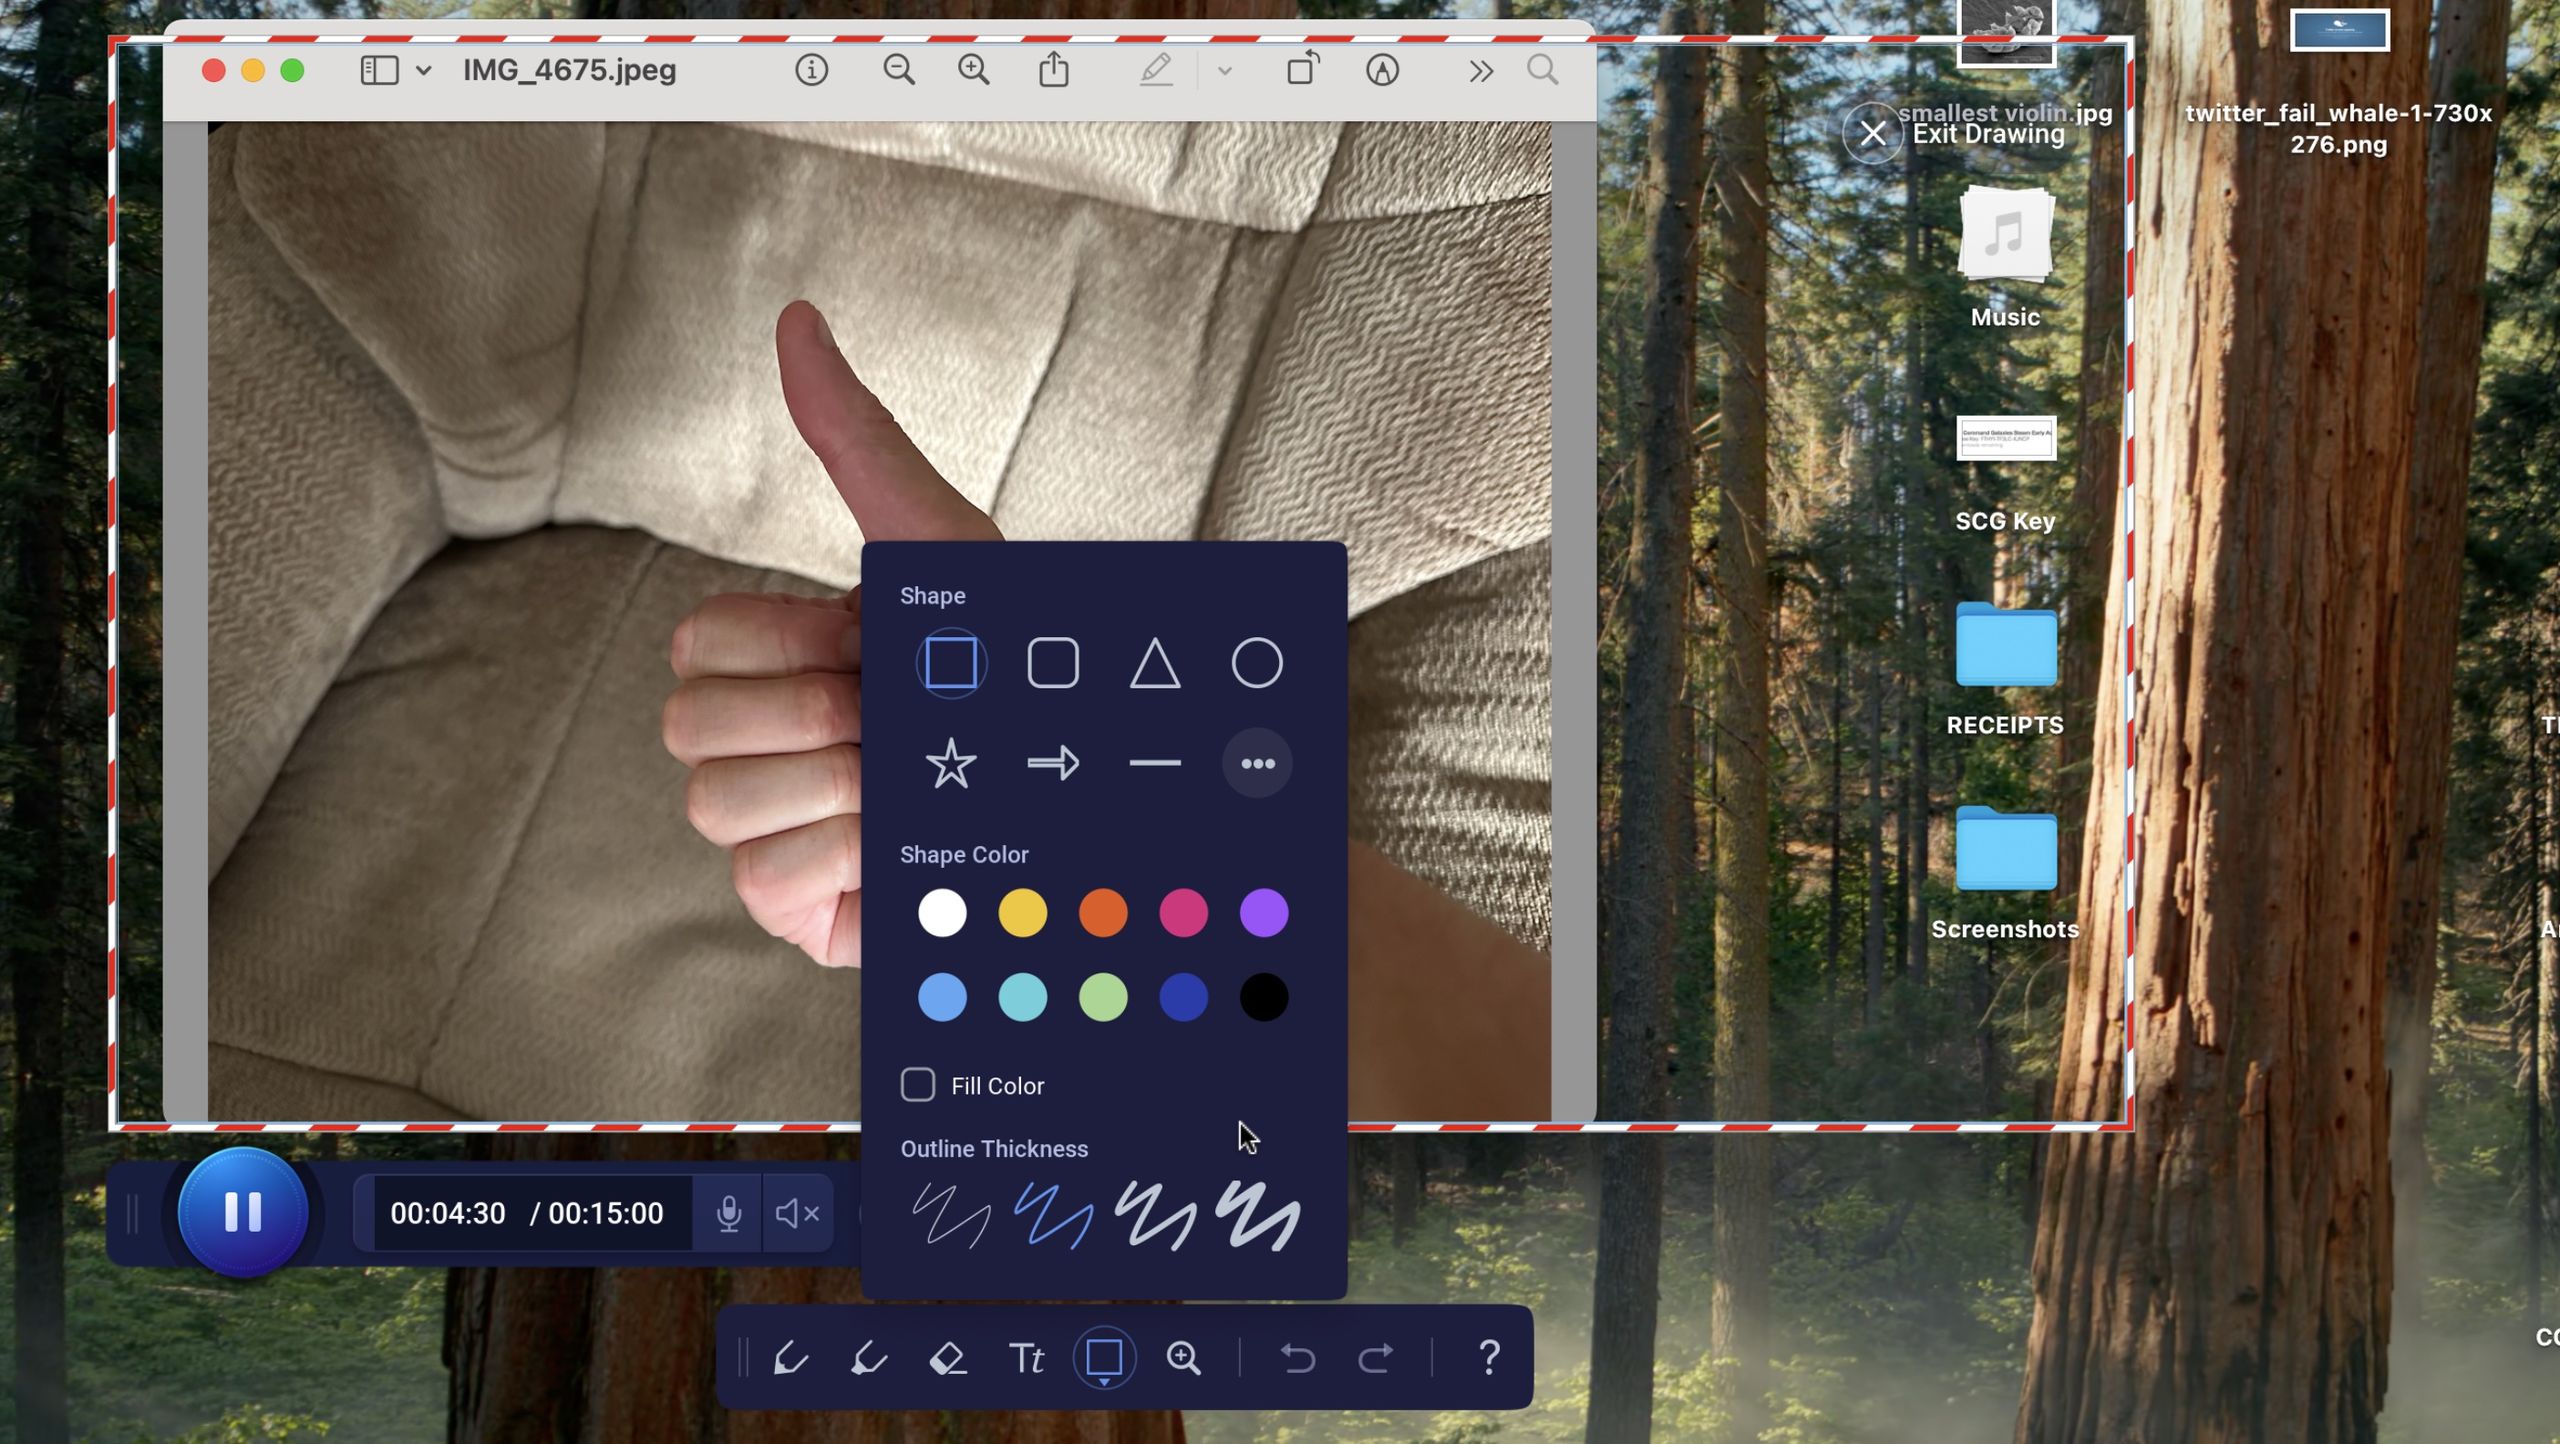Select the zoom magnifier in the drawing toolbar
The image size is (2560, 1444).
(x=1184, y=1359)
